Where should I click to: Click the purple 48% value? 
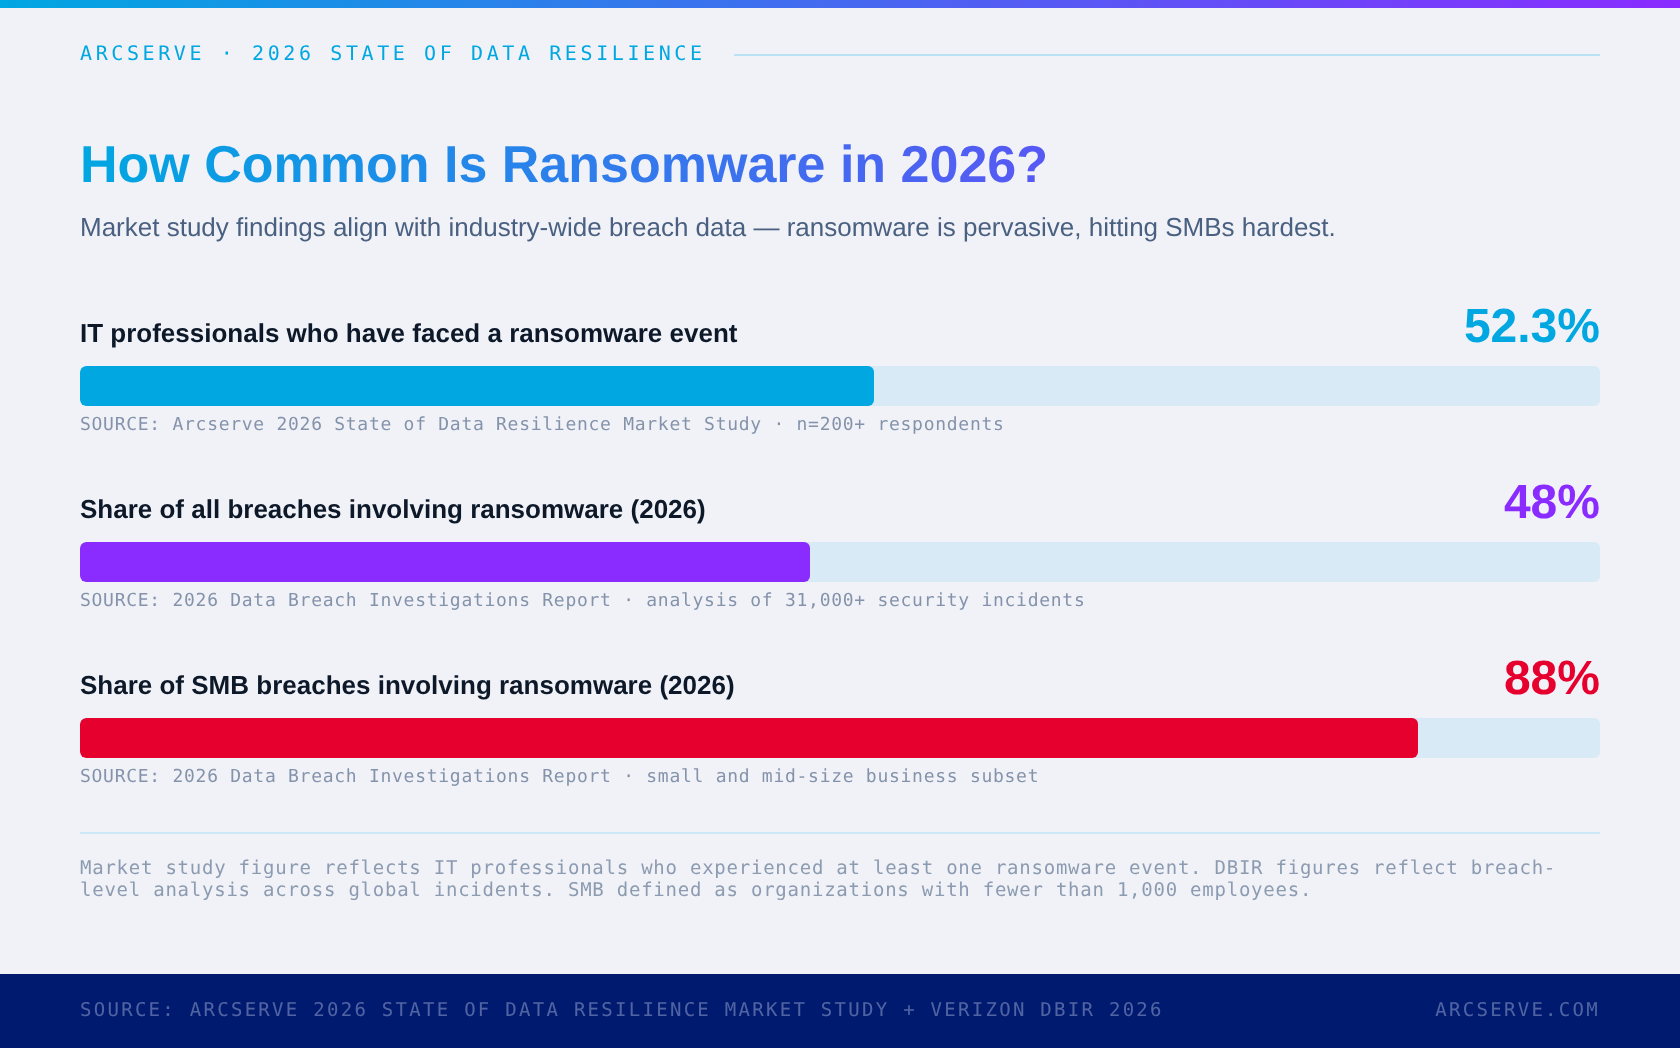click(x=1551, y=502)
